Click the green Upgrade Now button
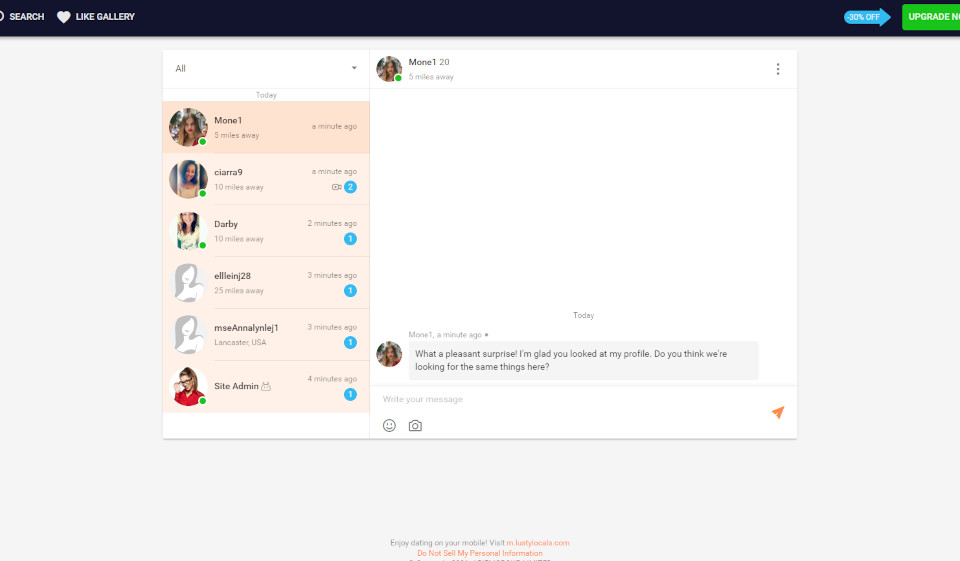 (932, 17)
